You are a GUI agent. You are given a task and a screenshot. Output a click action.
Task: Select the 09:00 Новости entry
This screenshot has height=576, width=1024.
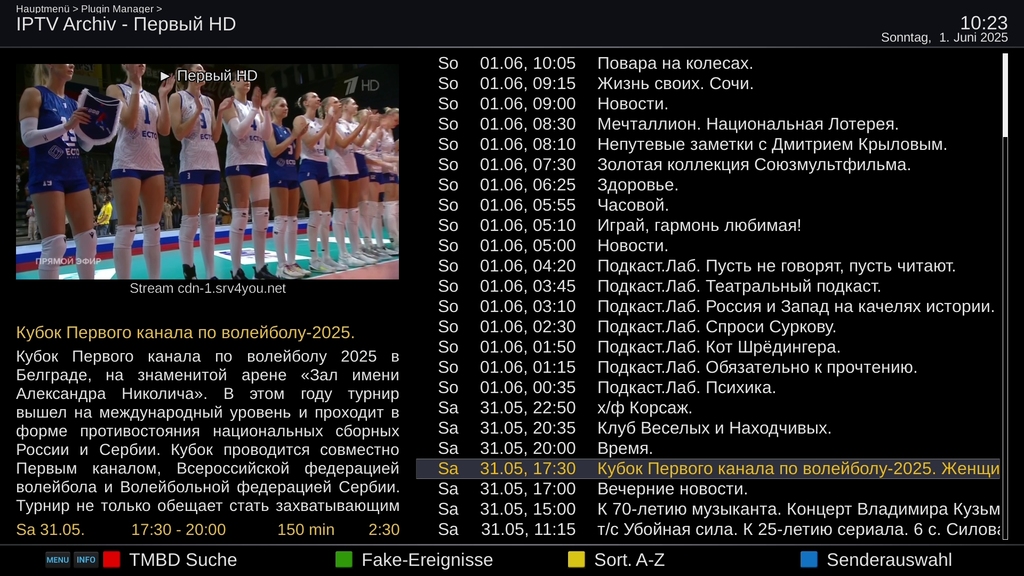point(708,104)
